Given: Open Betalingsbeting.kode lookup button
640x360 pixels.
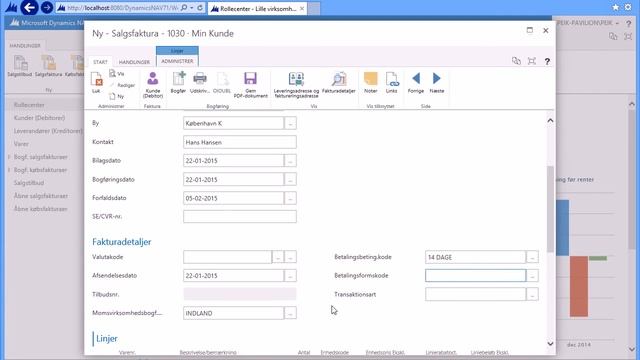Looking at the screenshot, I should tap(532, 257).
